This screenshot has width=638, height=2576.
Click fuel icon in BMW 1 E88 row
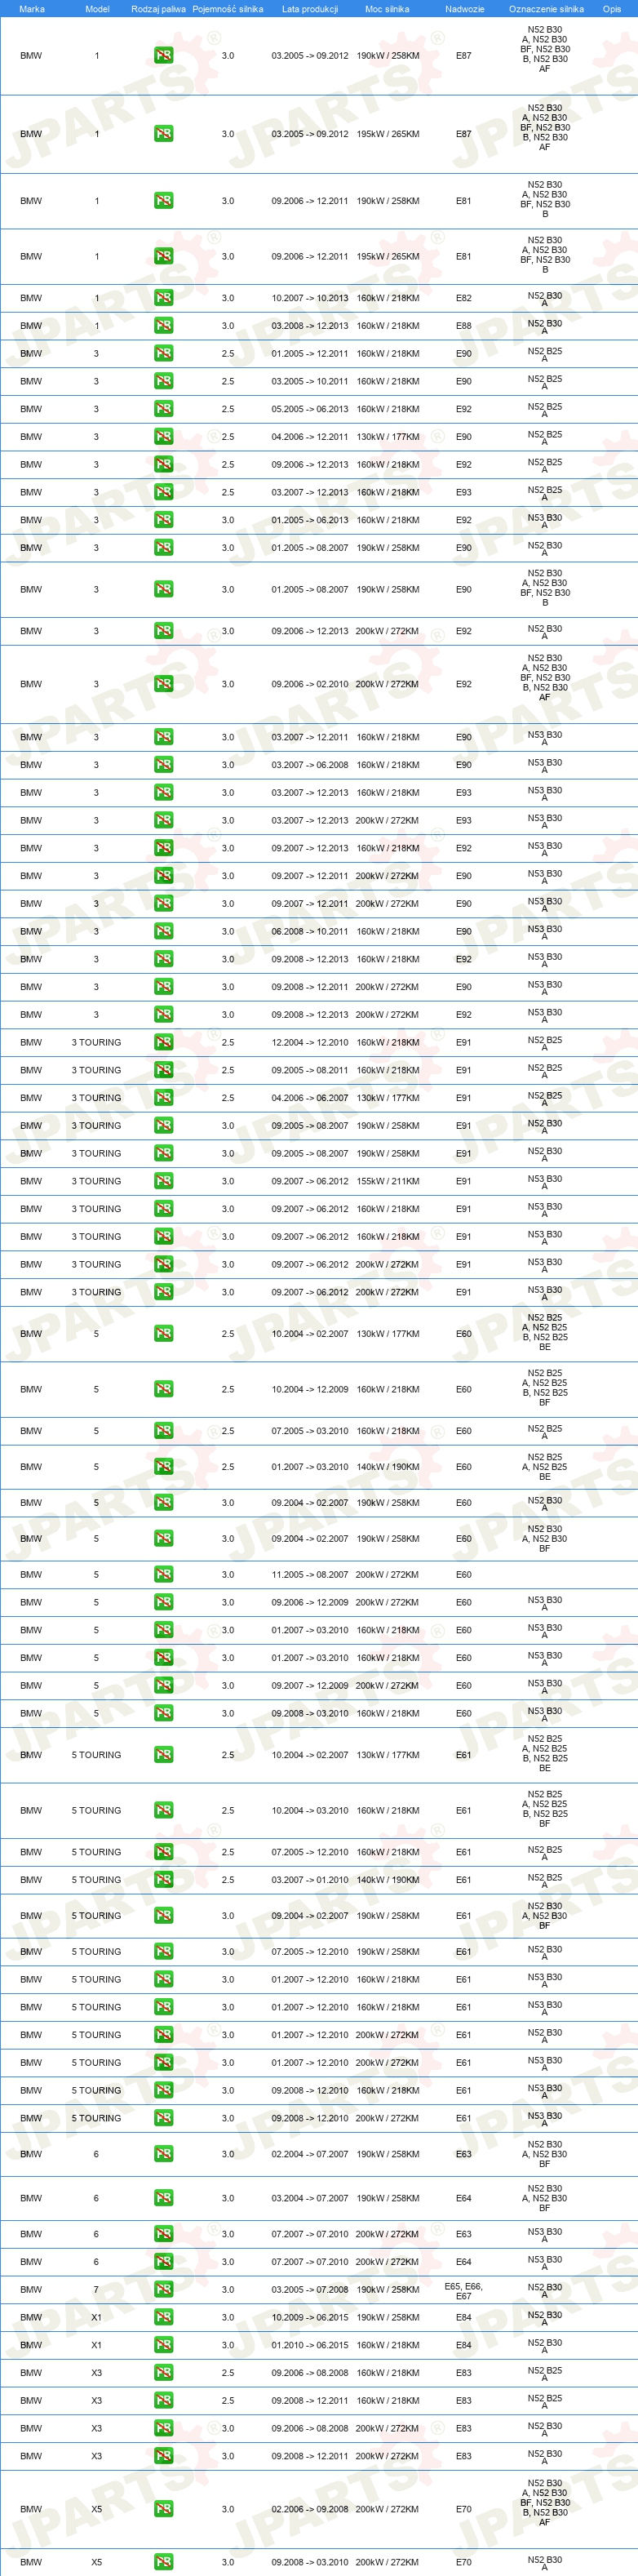(164, 326)
